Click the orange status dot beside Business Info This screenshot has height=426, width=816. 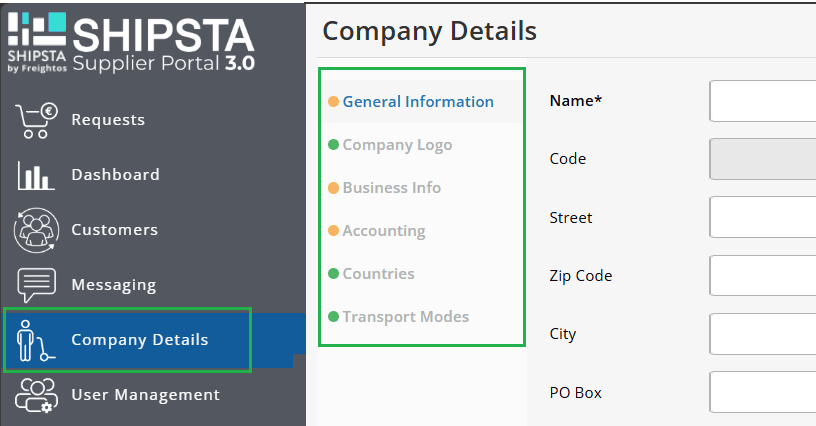(334, 188)
